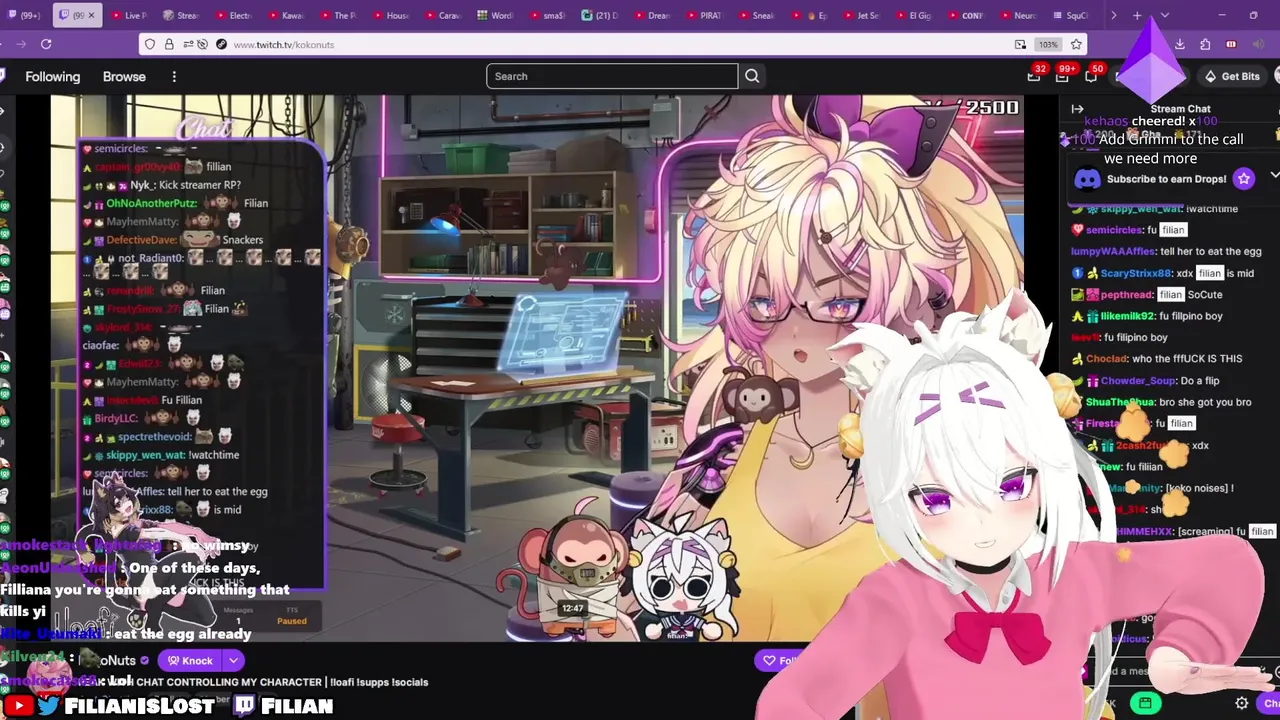Switch to first pinned Twitch tab (99+)
The width and height of the screenshot is (1280, 720).
point(22,15)
